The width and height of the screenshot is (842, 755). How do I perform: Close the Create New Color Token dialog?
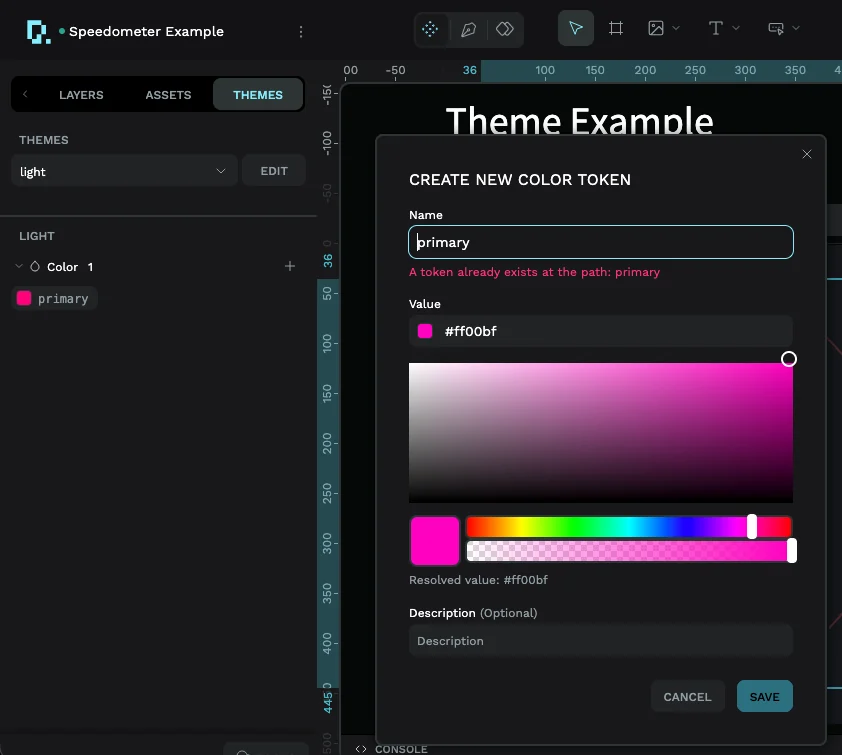click(807, 154)
